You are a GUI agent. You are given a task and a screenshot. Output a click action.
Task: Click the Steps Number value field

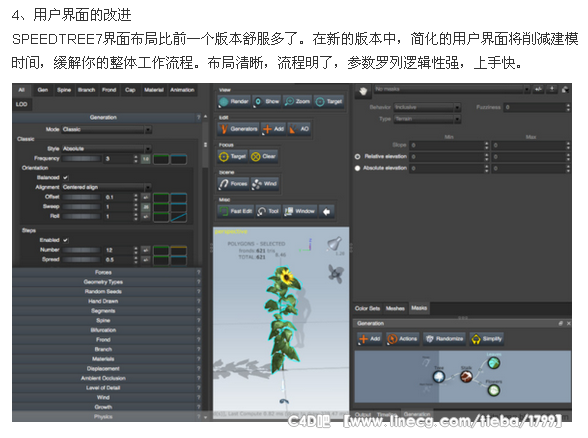118,250
